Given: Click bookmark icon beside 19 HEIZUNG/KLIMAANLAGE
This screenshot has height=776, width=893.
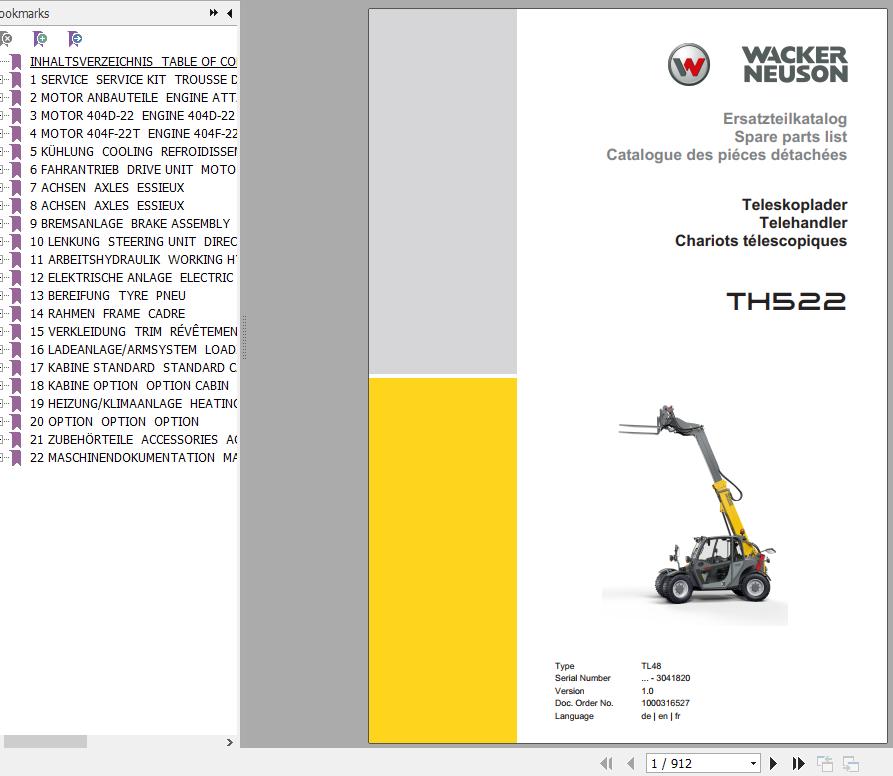Looking at the screenshot, I should (x=17, y=404).
